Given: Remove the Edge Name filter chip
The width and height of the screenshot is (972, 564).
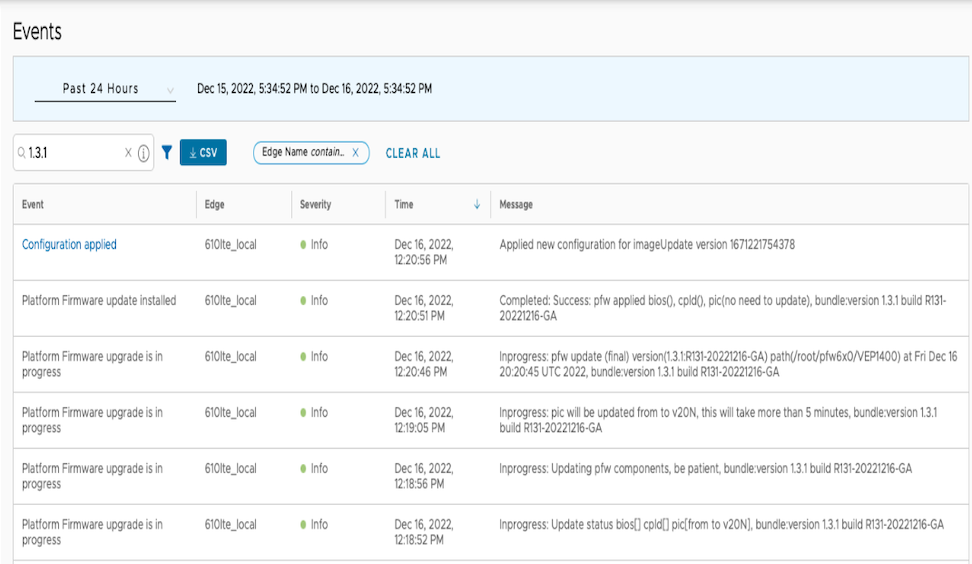Looking at the screenshot, I should (355, 153).
